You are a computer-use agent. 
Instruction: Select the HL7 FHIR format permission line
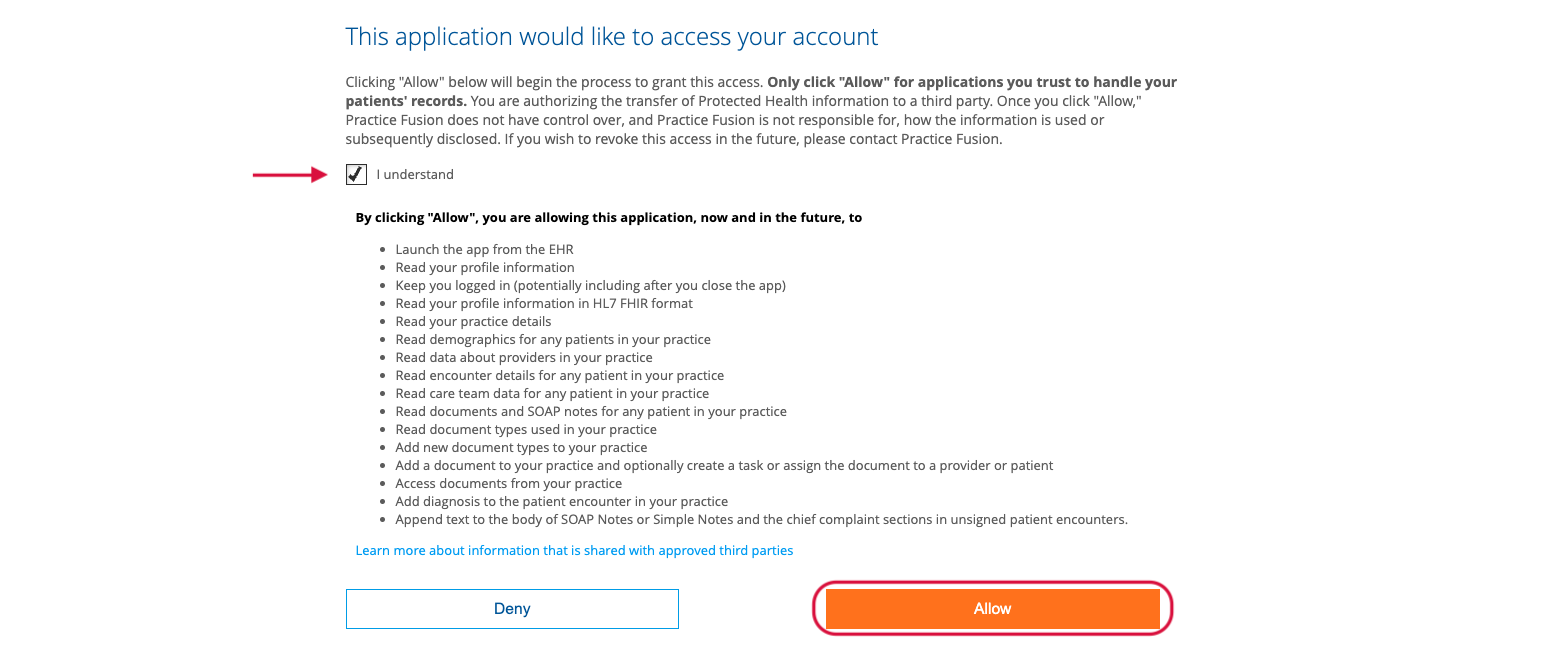click(x=544, y=303)
